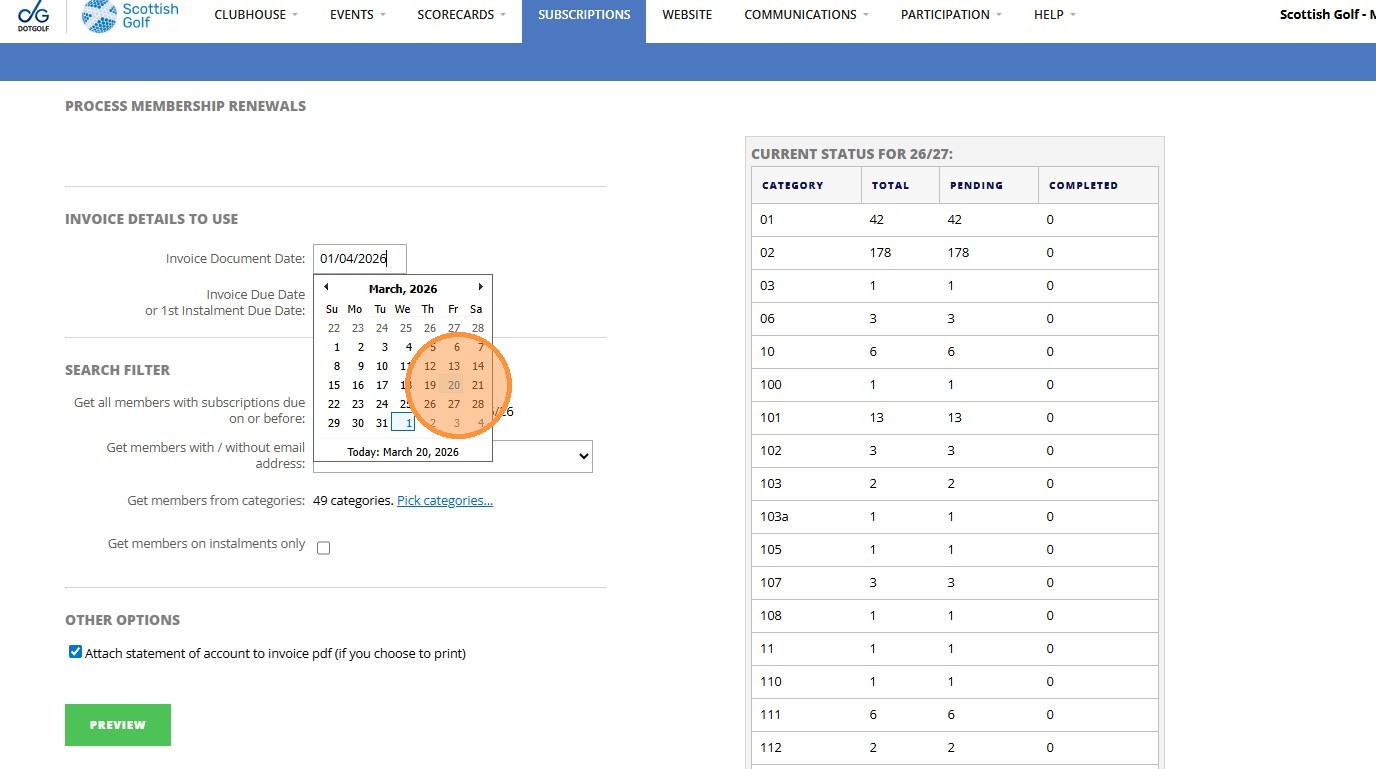The height and width of the screenshot is (769, 1376).
Task: Go to previous month in calendar
Action: 325,287
